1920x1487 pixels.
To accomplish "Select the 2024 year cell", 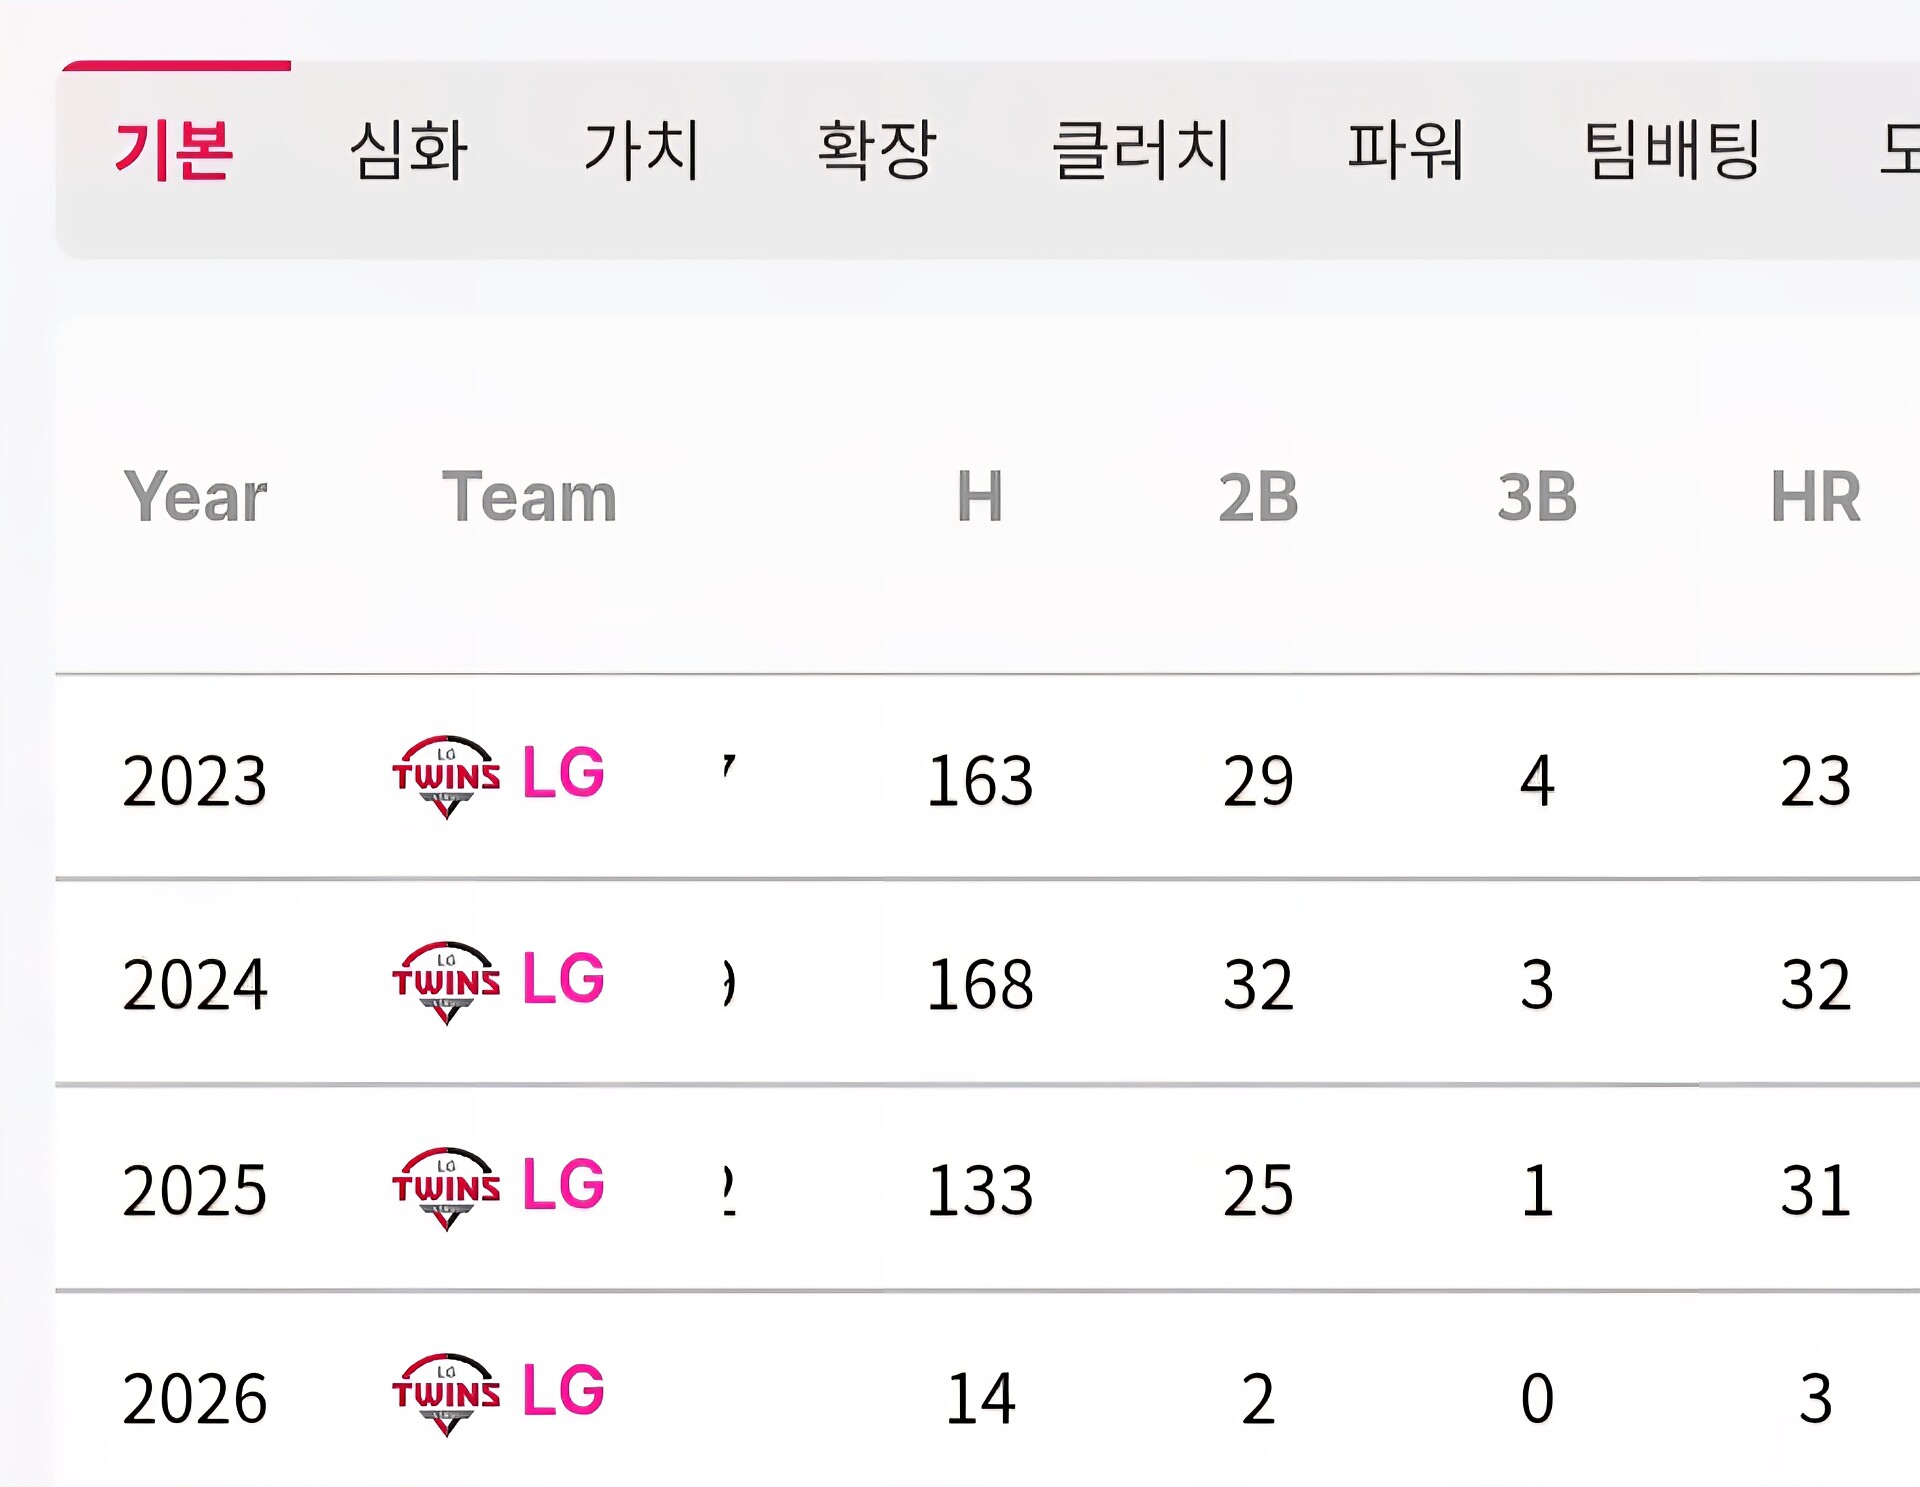I will click(195, 984).
